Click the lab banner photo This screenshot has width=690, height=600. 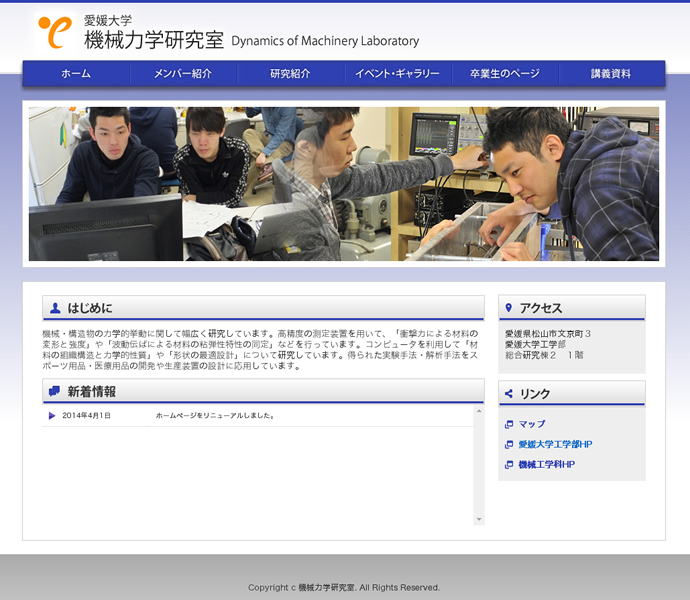(x=344, y=184)
